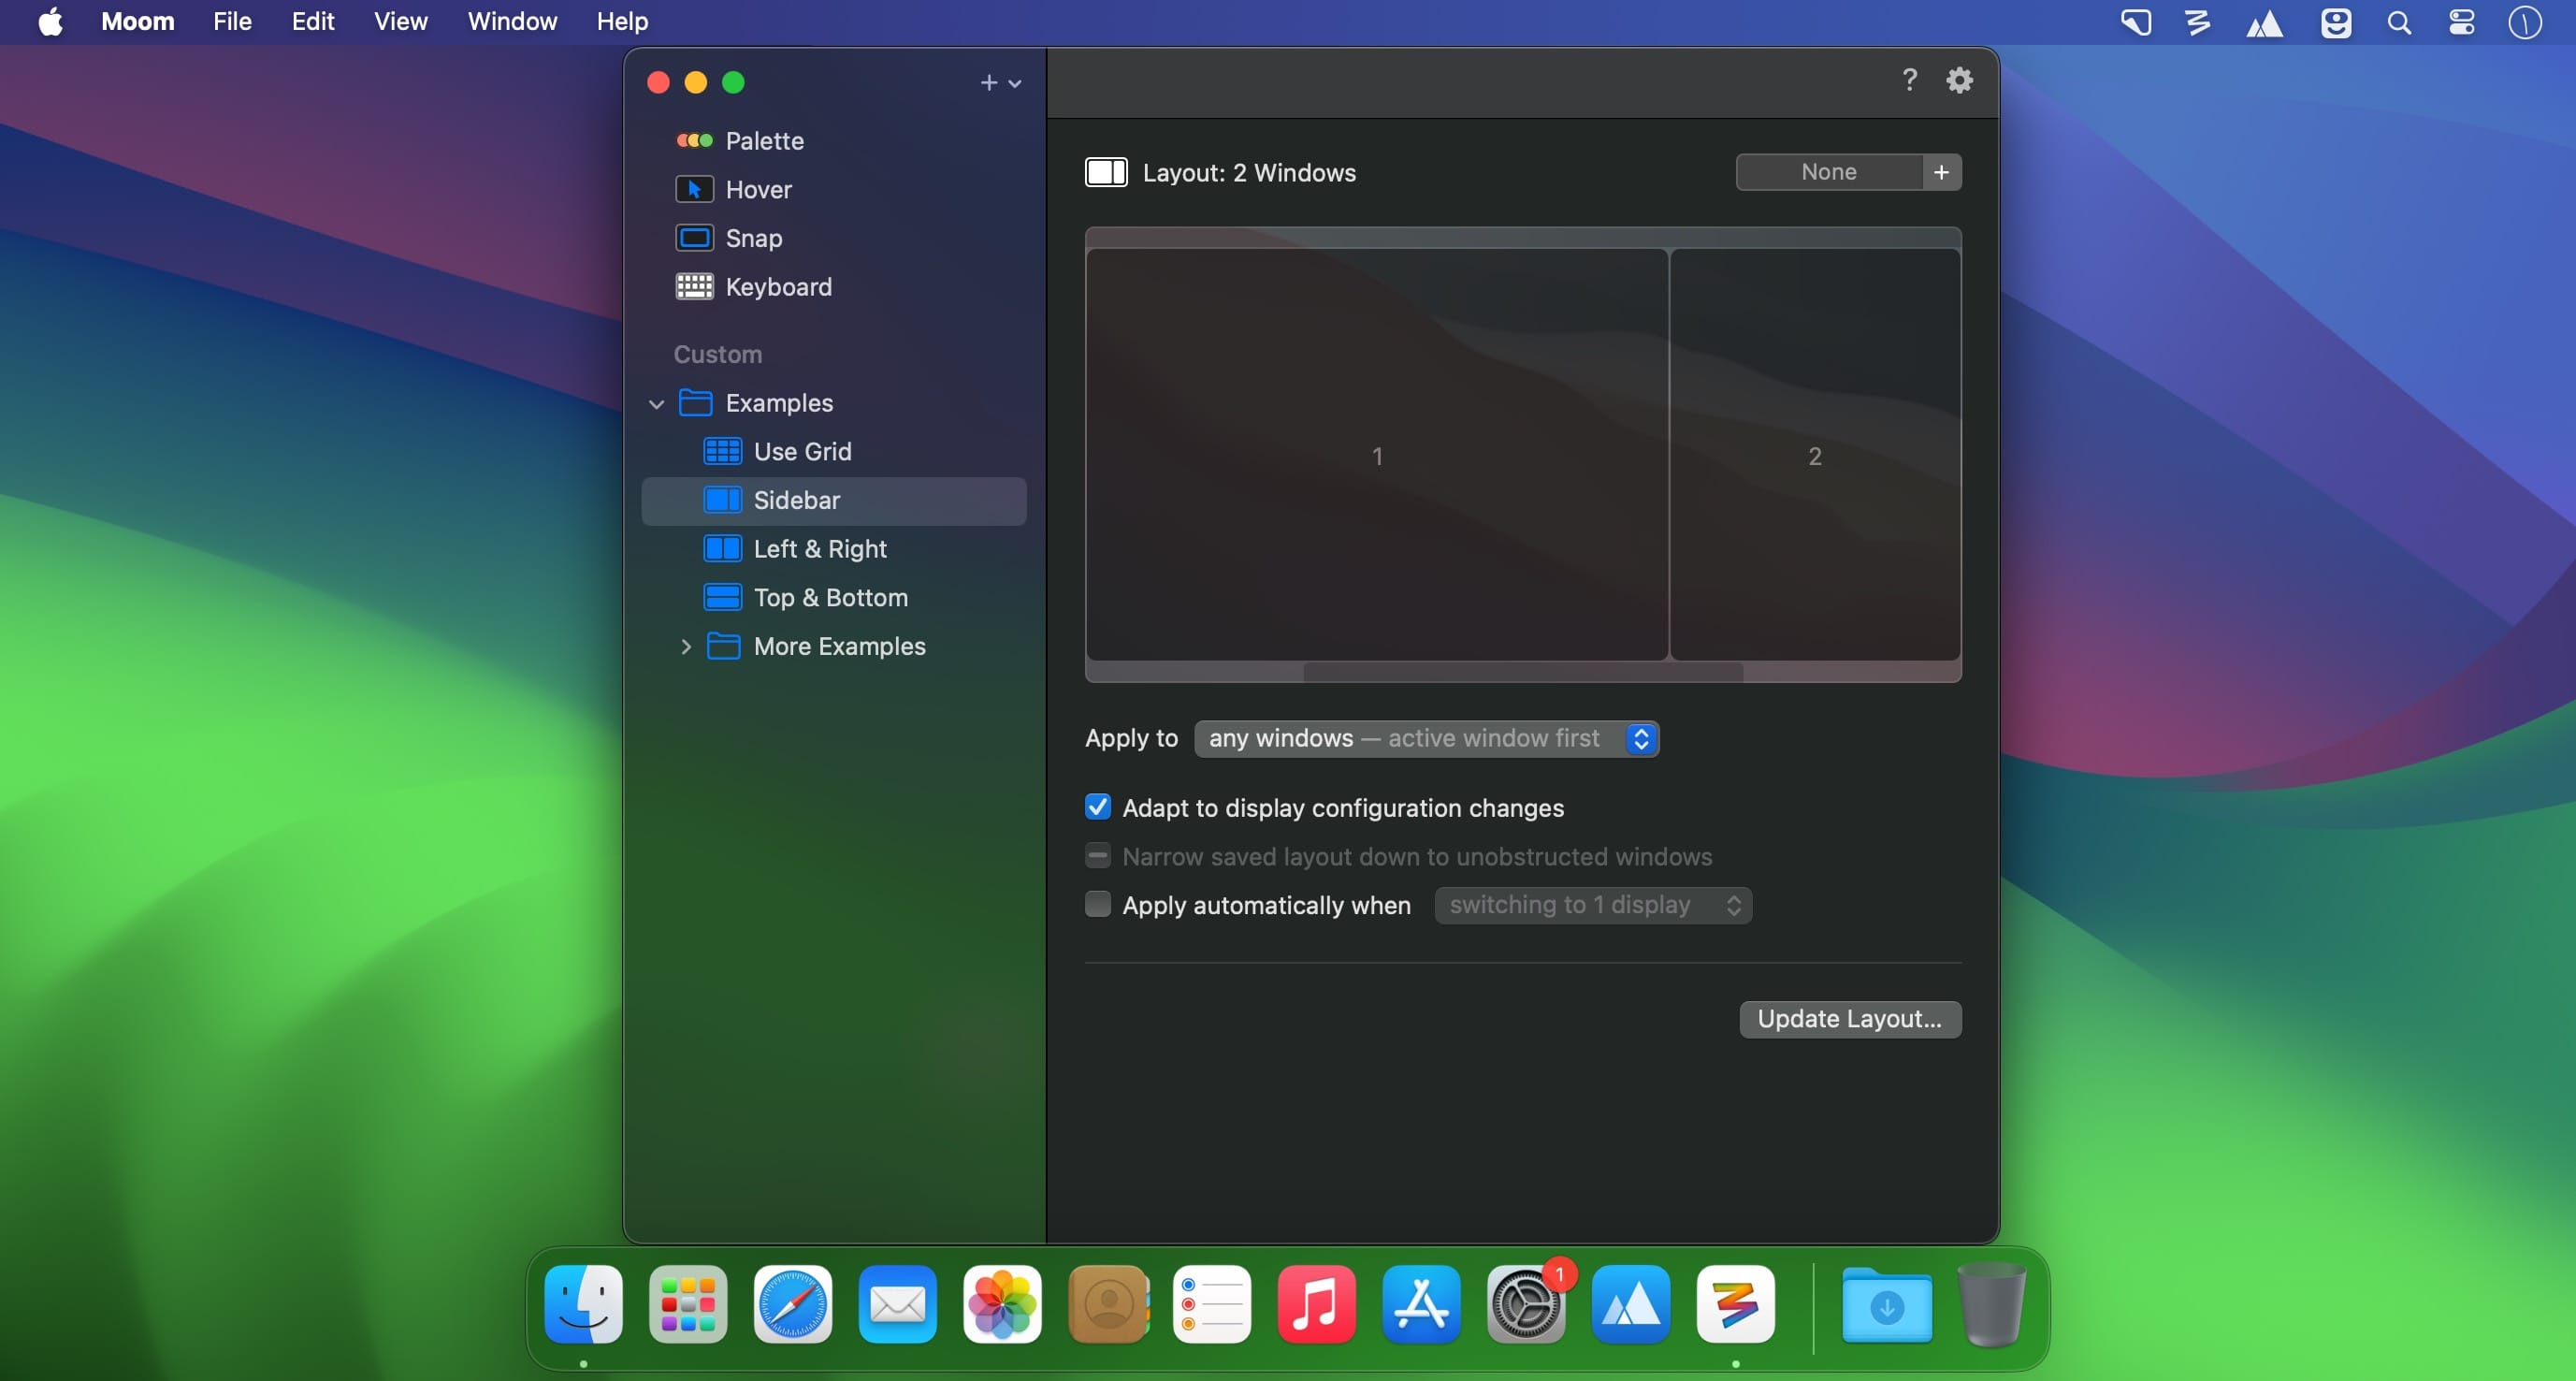The width and height of the screenshot is (2576, 1381).
Task: Select the Hover item with cursor icon
Action: 757,190
